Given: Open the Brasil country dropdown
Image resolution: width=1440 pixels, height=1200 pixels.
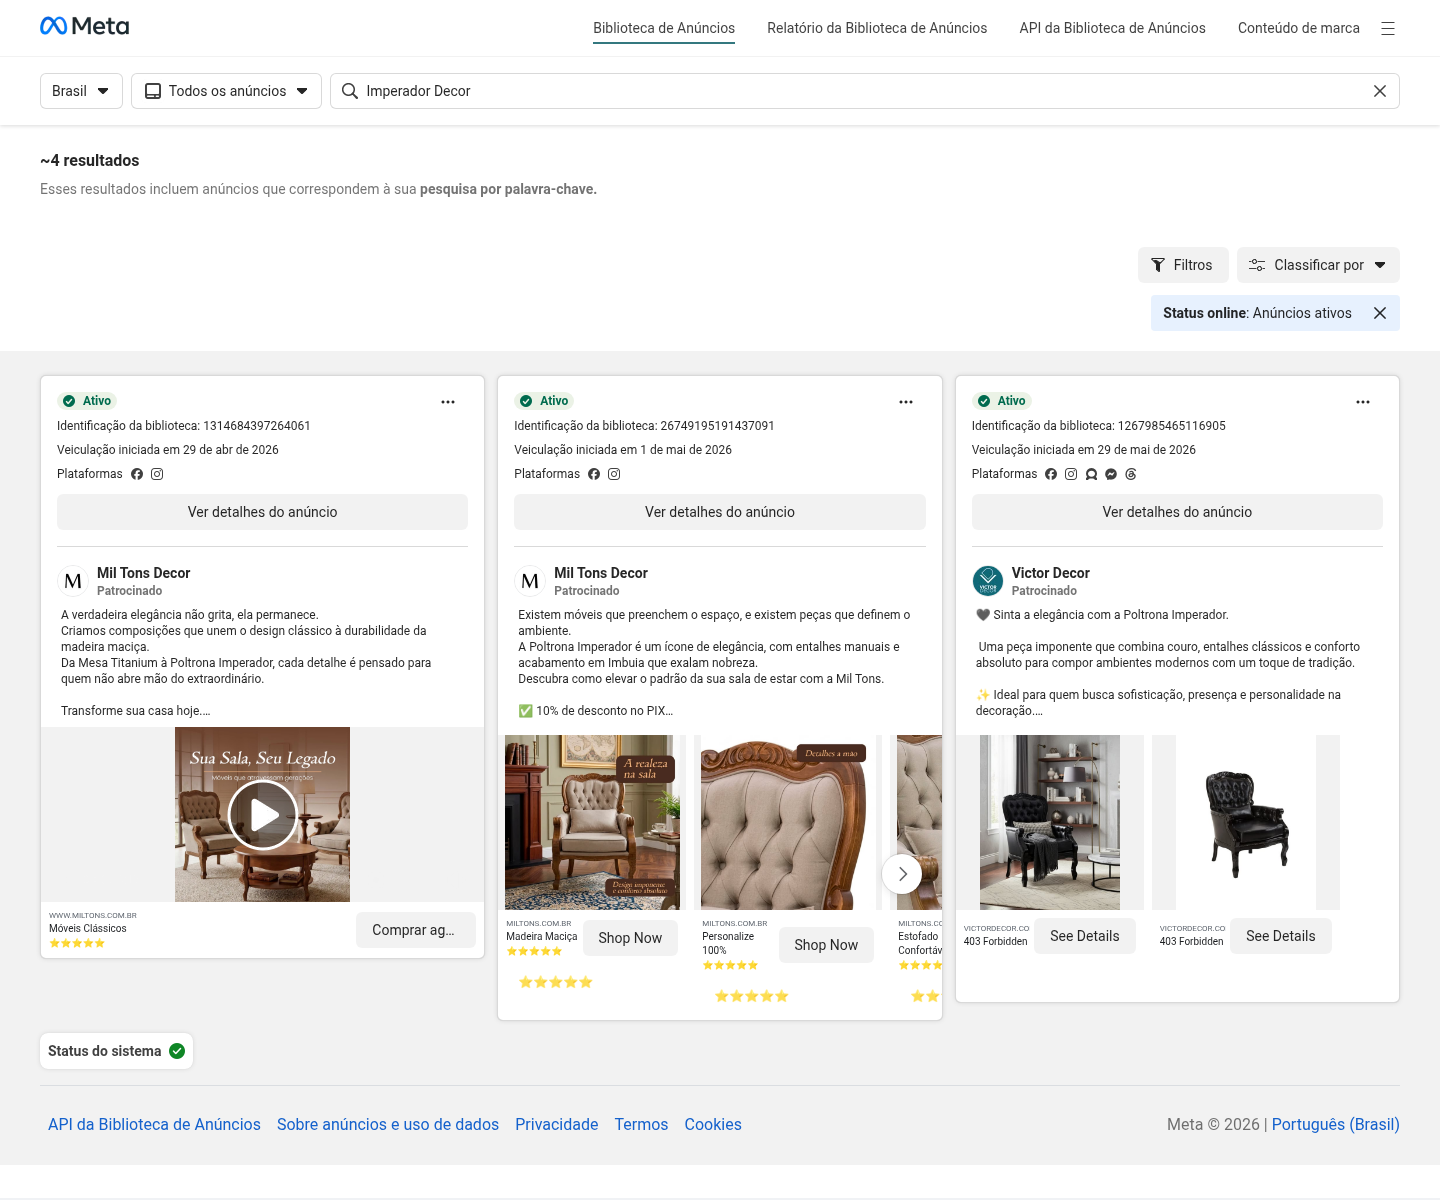Looking at the screenshot, I should tap(81, 91).
